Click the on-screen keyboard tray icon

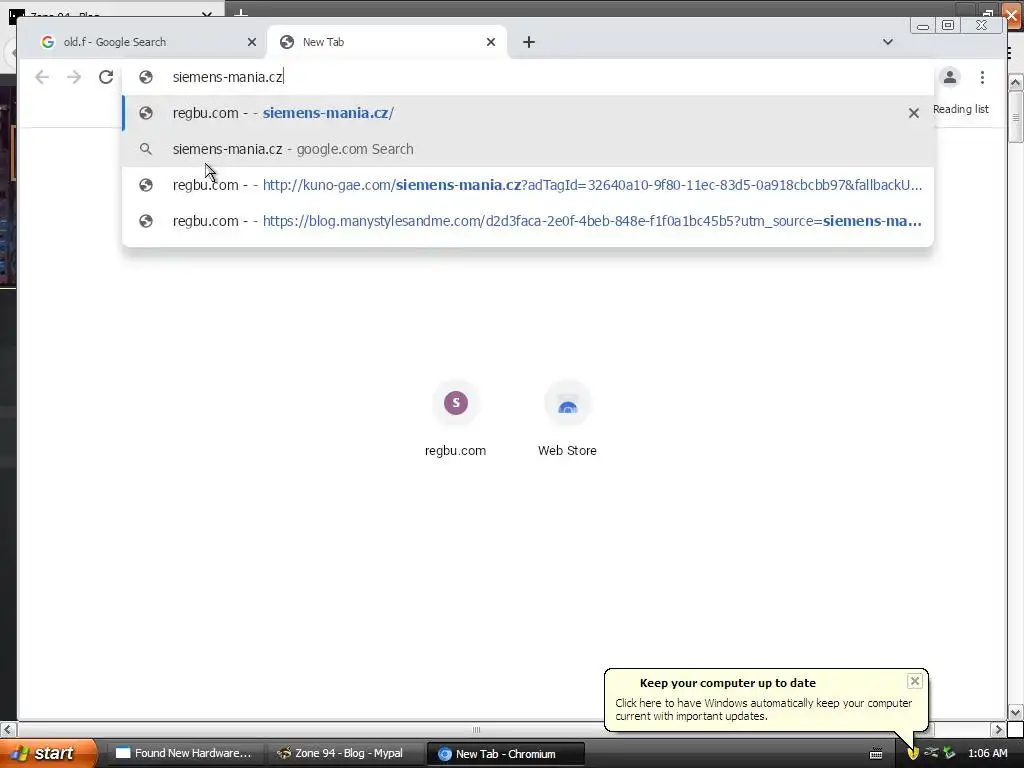pyautogui.click(x=876, y=754)
